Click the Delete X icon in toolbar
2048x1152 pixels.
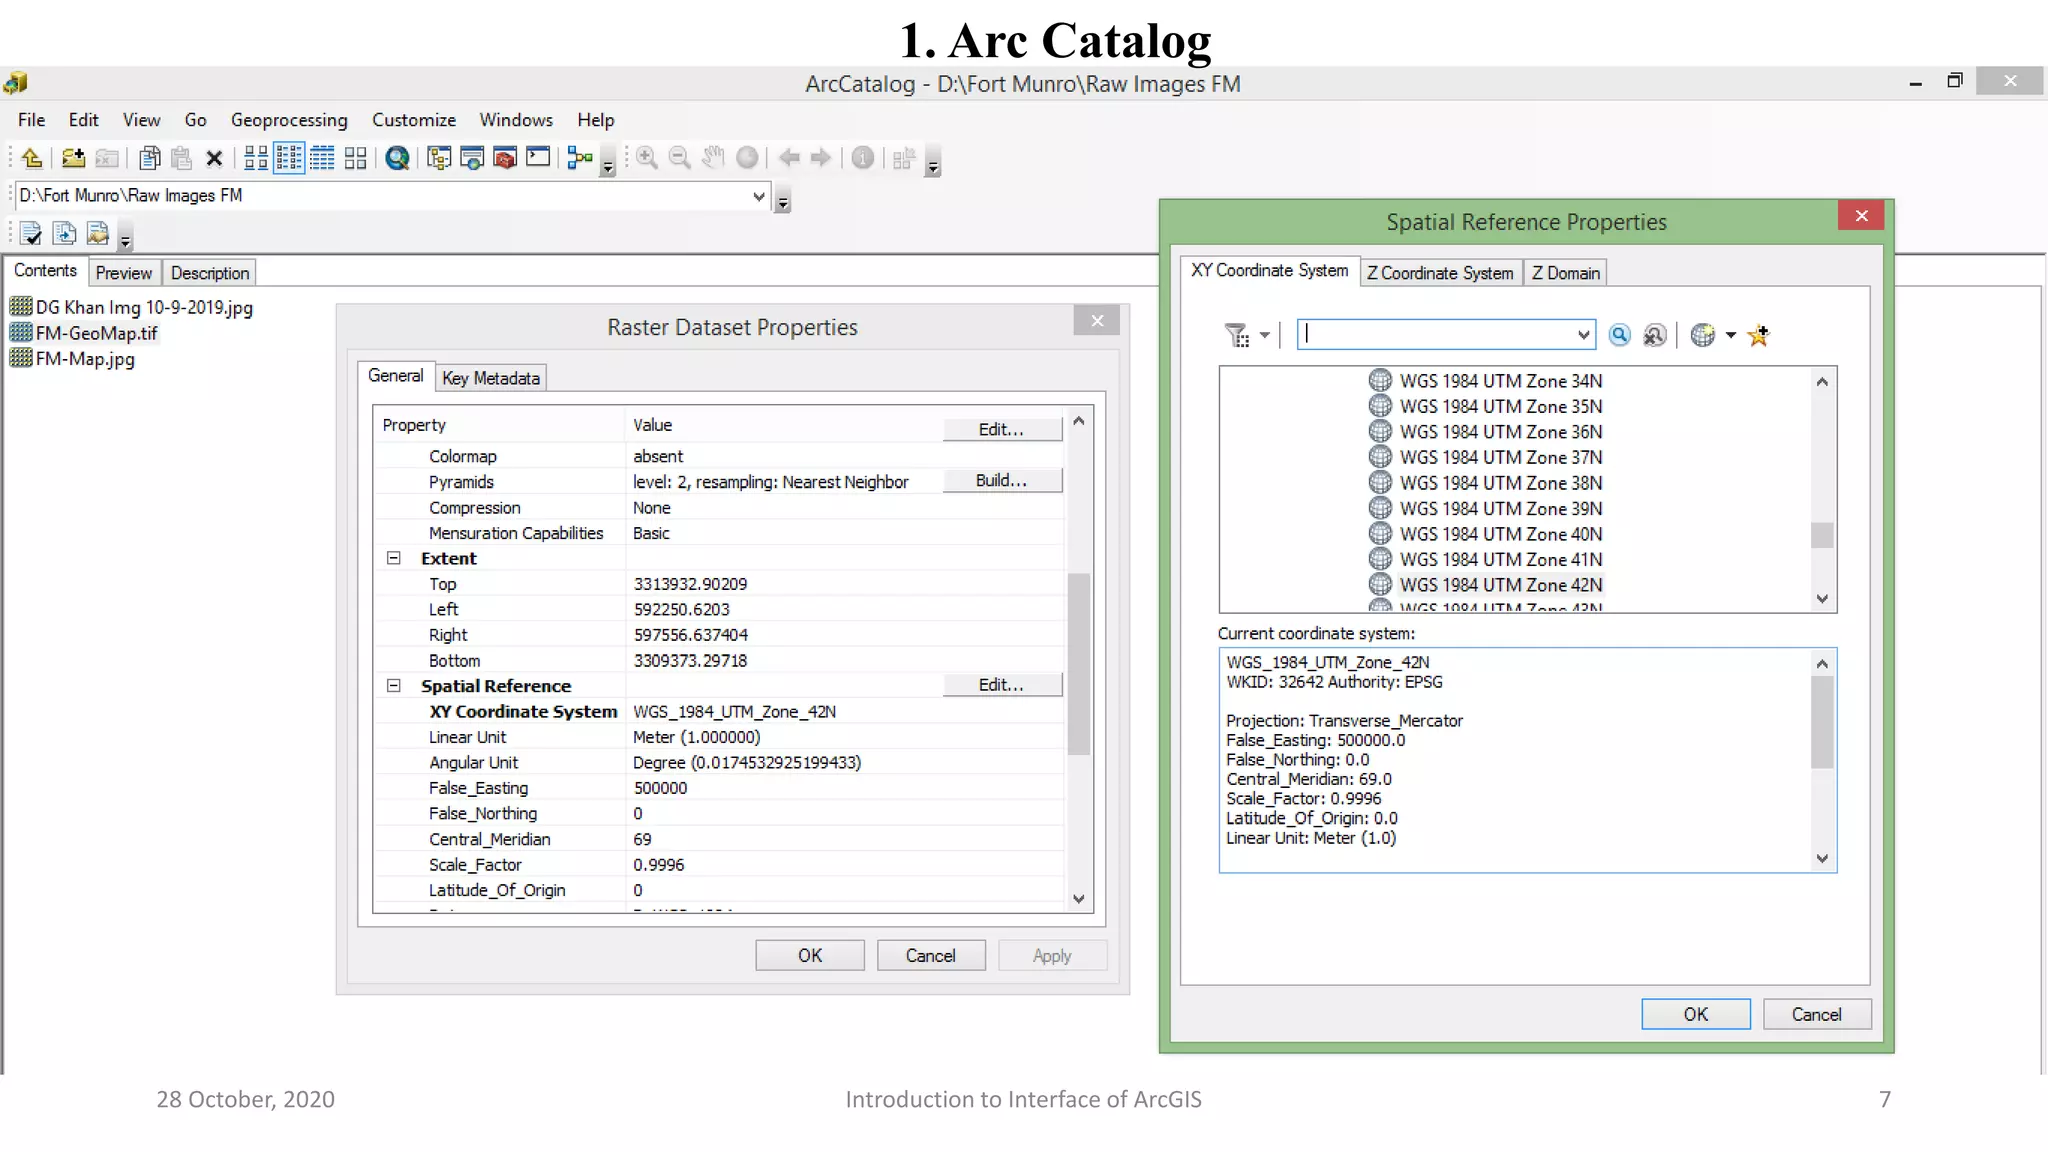[213, 158]
